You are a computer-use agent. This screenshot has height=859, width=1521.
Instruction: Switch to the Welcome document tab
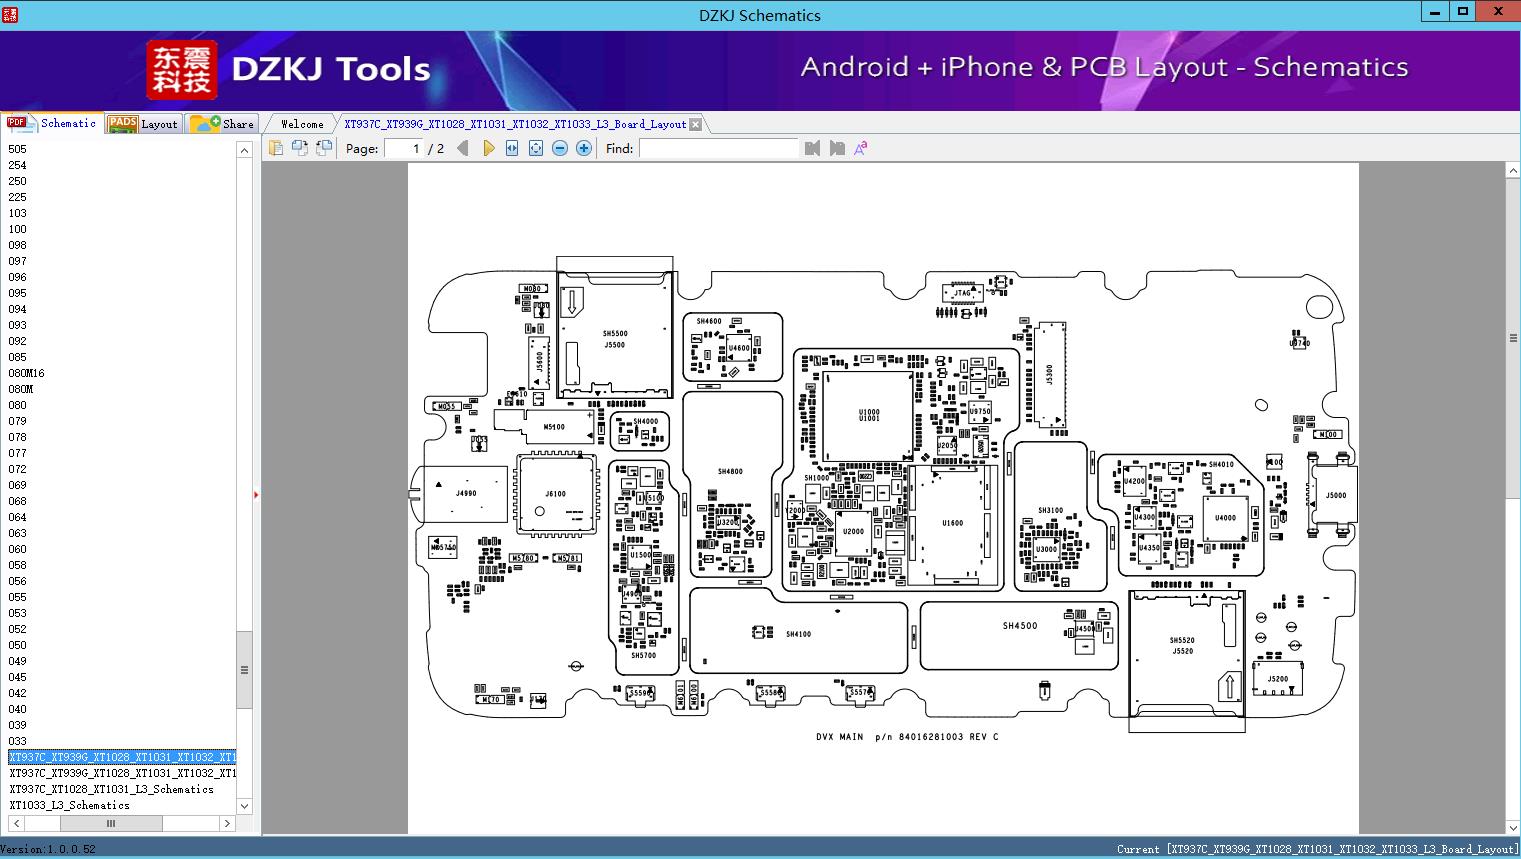coord(301,124)
